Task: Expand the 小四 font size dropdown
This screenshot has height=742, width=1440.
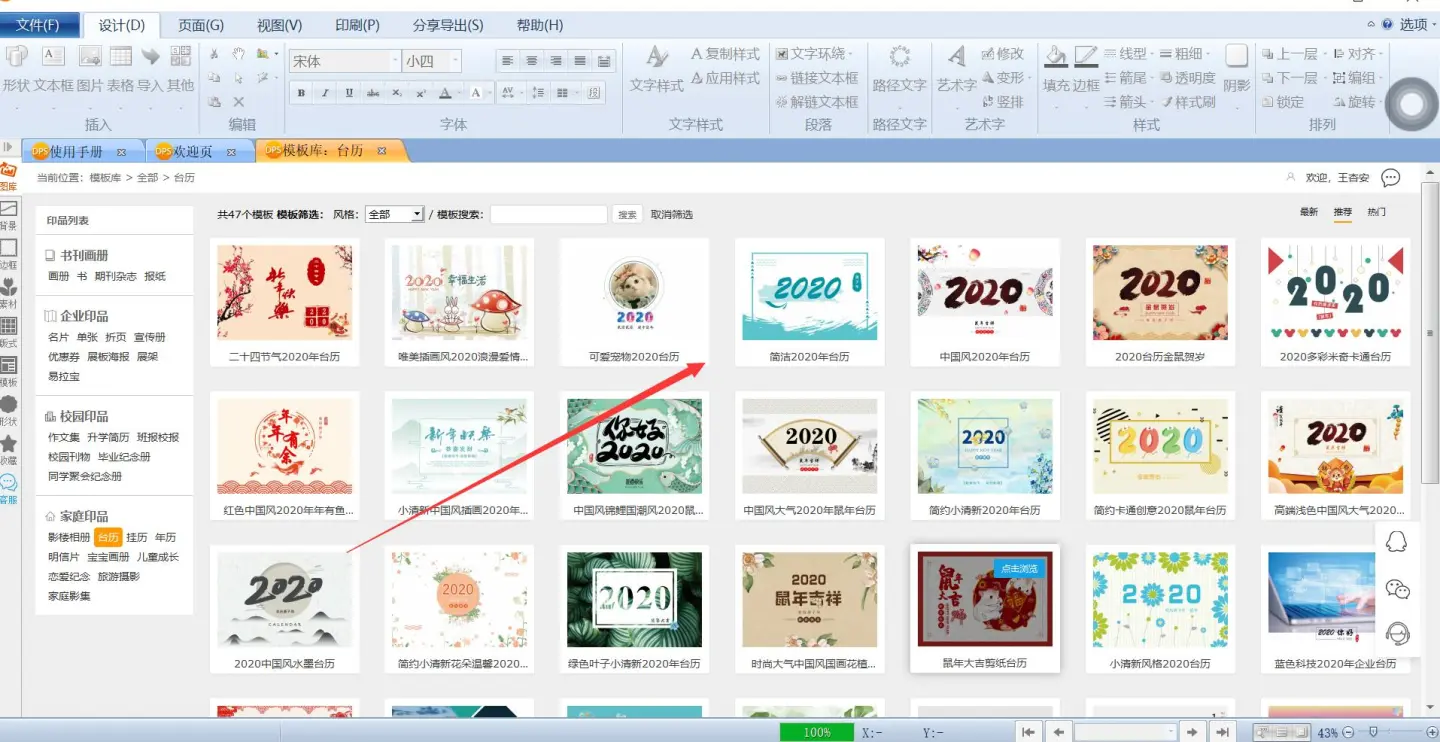Action: [455, 62]
